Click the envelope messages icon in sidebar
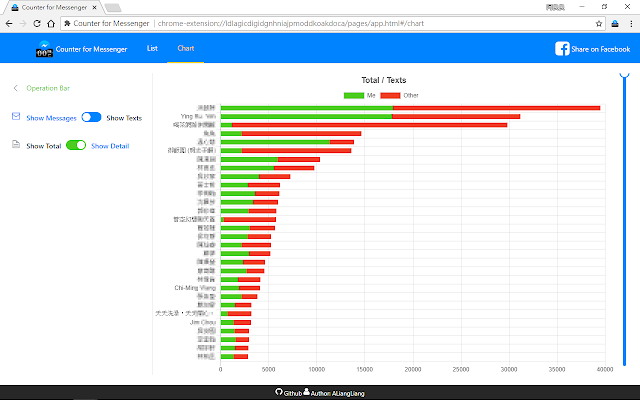640x400 pixels. tap(16, 117)
